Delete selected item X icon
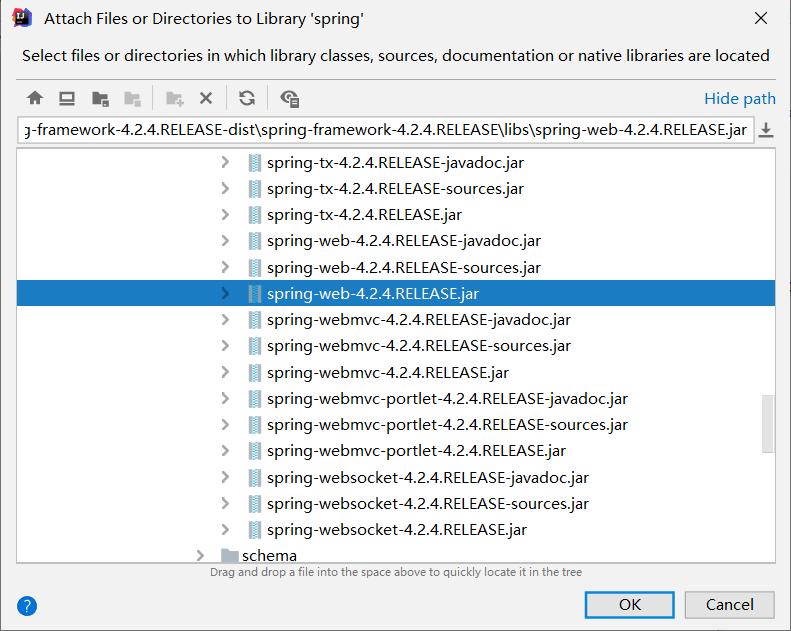This screenshot has height=631, width=791. point(206,98)
